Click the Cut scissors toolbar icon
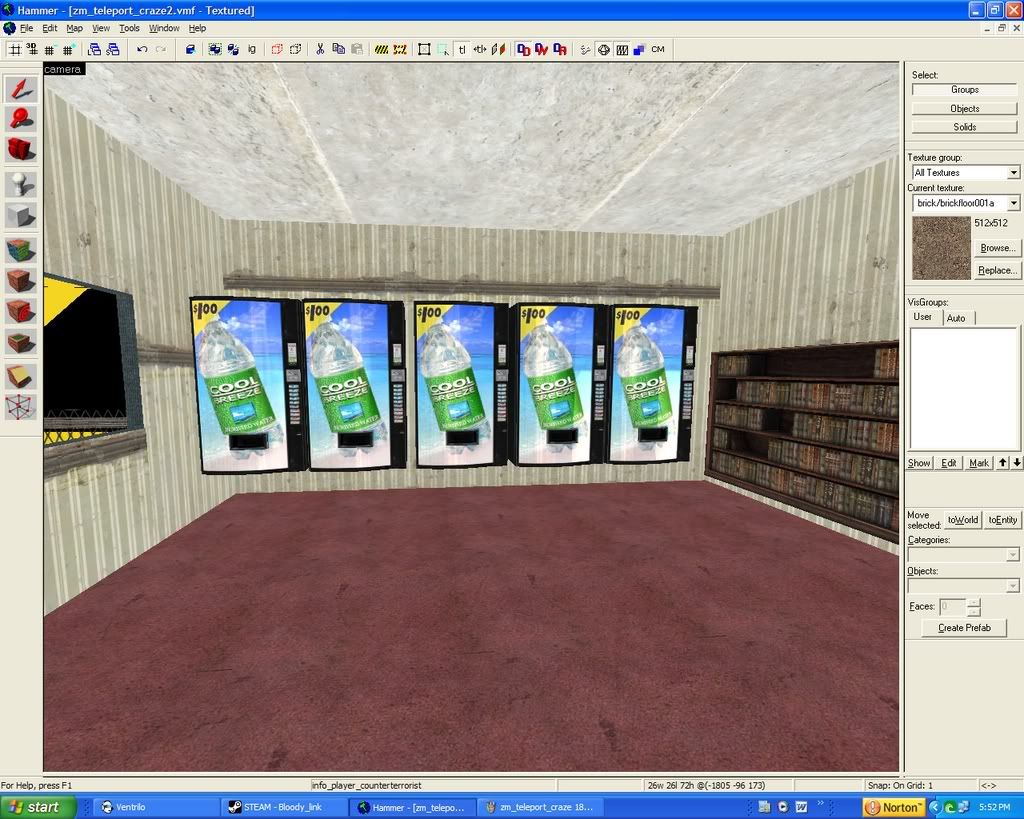 pyautogui.click(x=320, y=49)
